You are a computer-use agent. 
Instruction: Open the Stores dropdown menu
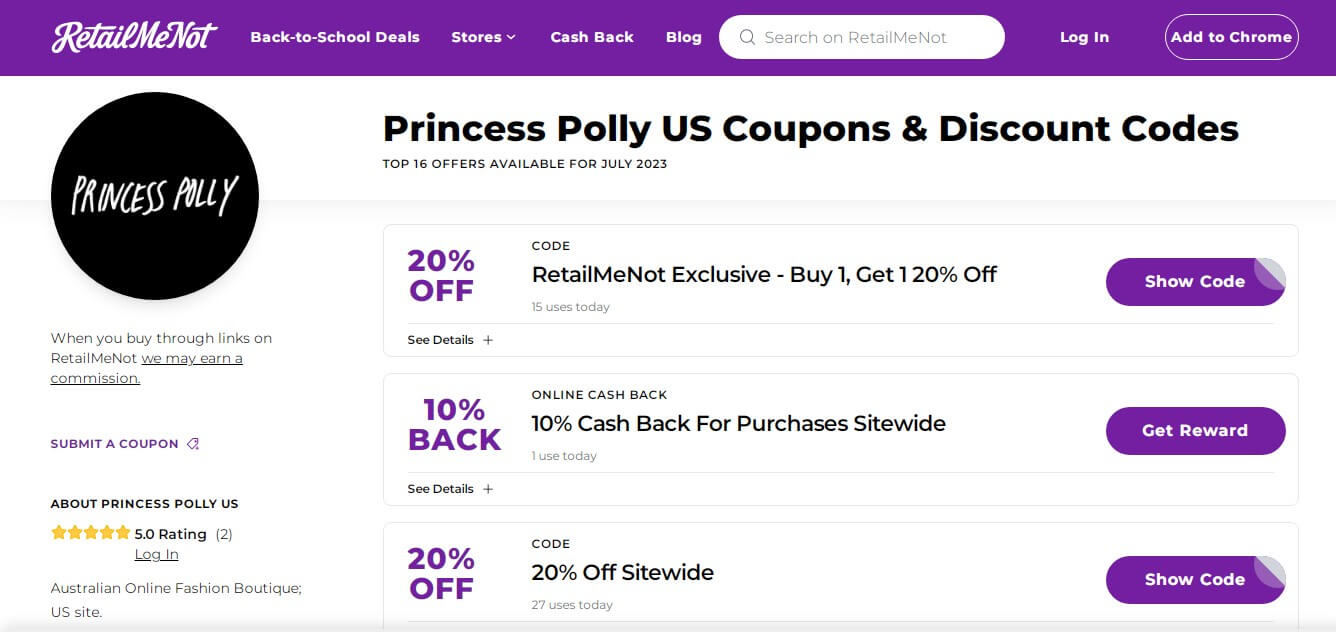pyautogui.click(x=484, y=37)
